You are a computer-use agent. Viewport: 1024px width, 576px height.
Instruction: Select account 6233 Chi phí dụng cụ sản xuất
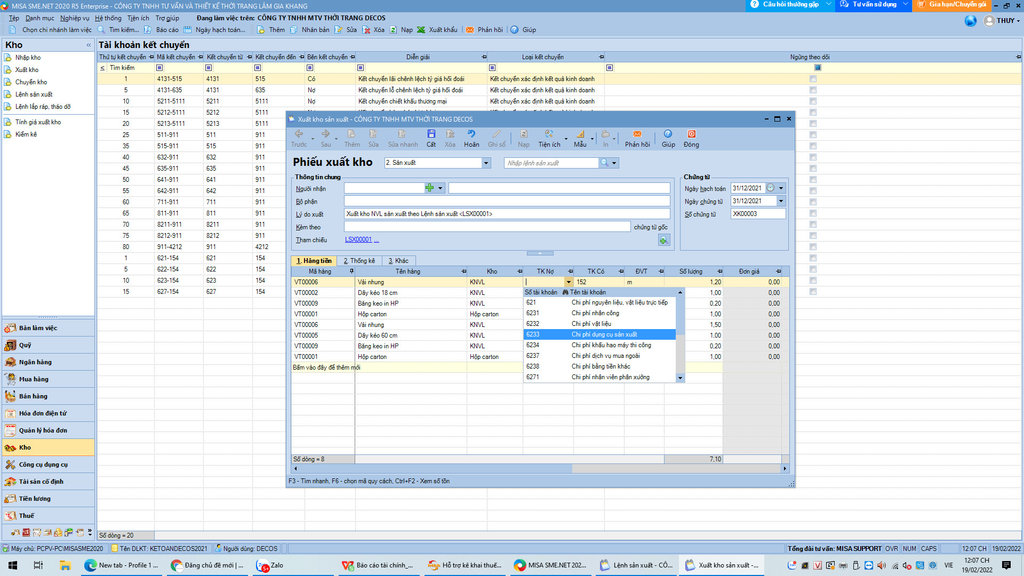click(x=600, y=334)
